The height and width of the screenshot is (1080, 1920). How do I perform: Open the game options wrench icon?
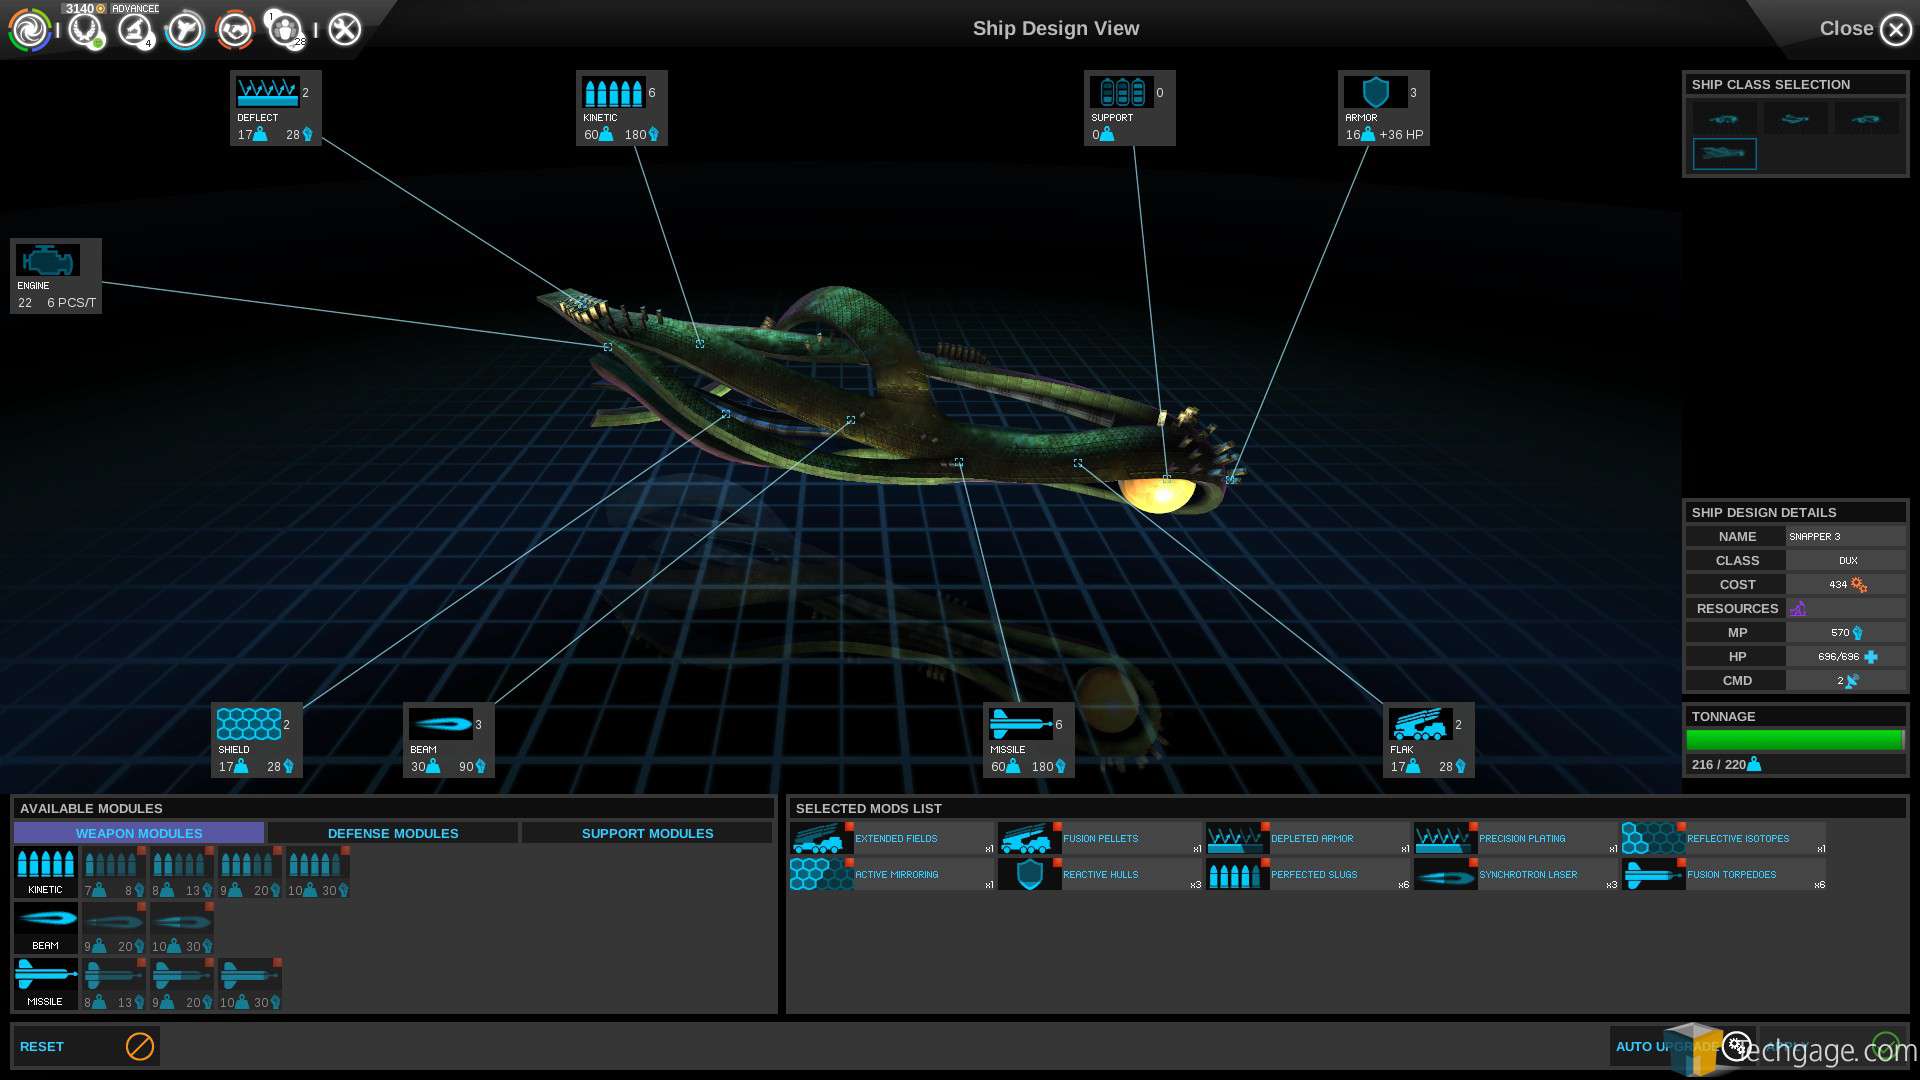pyautogui.click(x=345, y=30)
